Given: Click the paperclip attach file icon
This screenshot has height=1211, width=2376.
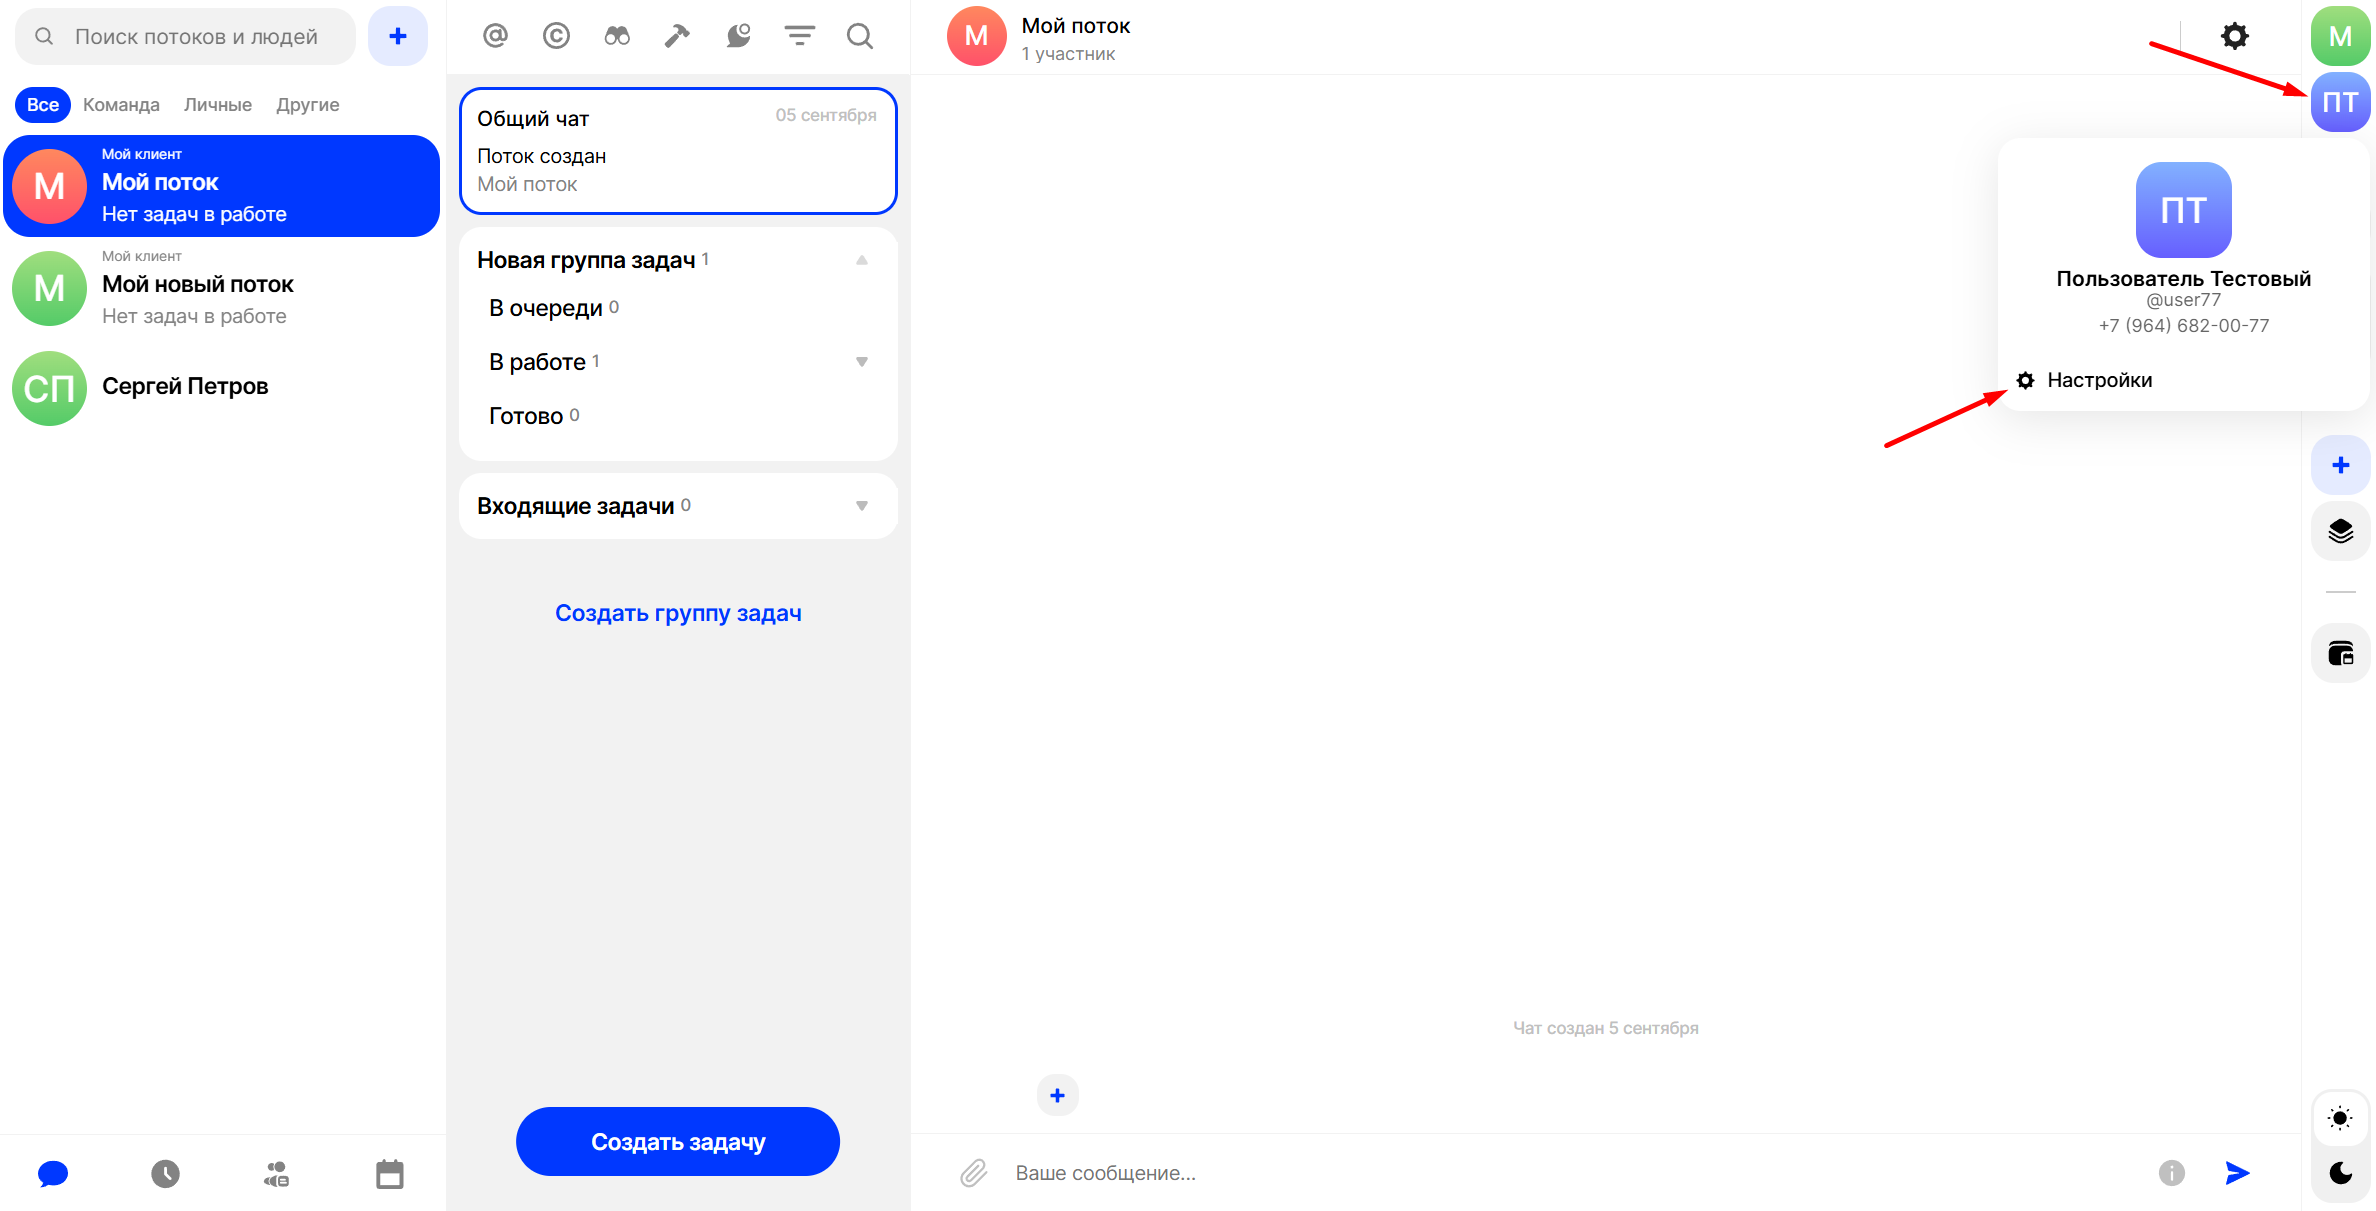Looking at the screenshot, I should (x=973, y=1173).
